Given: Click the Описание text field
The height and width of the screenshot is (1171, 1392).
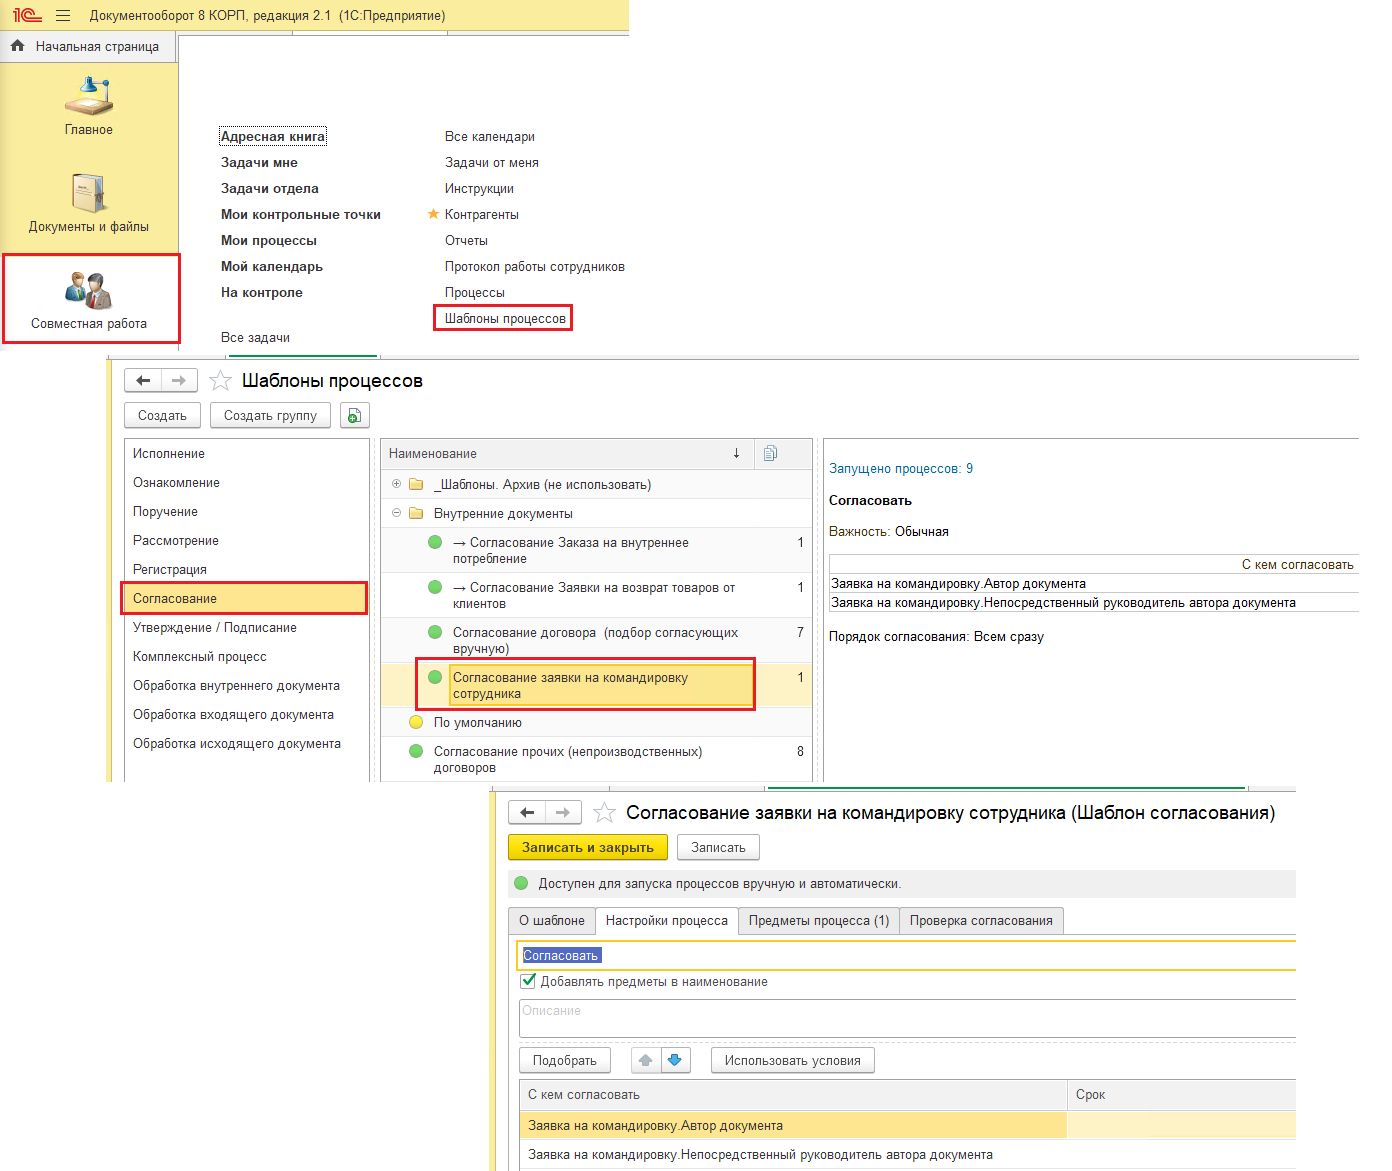Looking at the screenshot, I should pos(905,1019).
